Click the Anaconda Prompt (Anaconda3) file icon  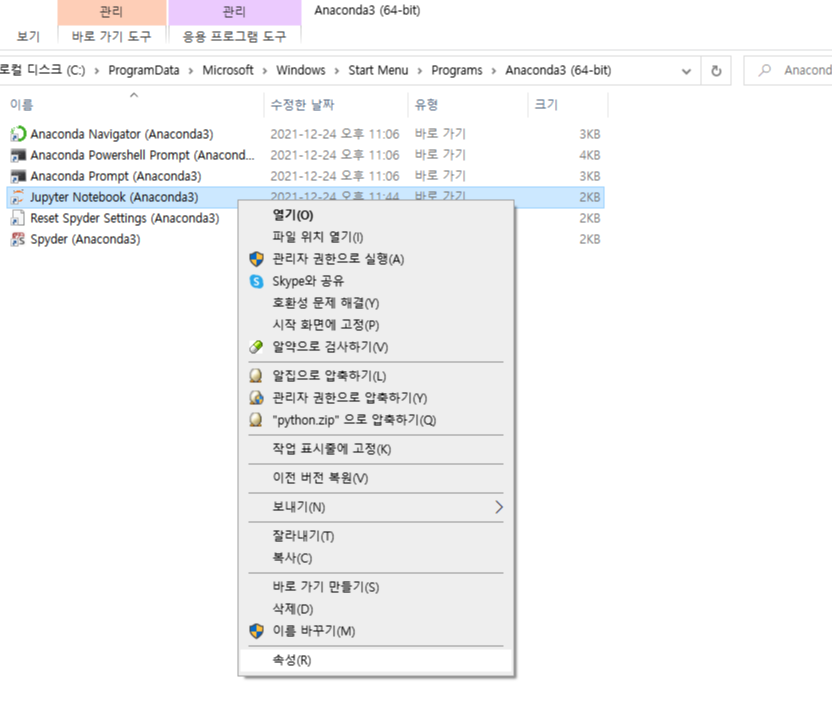tap(18, 176)
